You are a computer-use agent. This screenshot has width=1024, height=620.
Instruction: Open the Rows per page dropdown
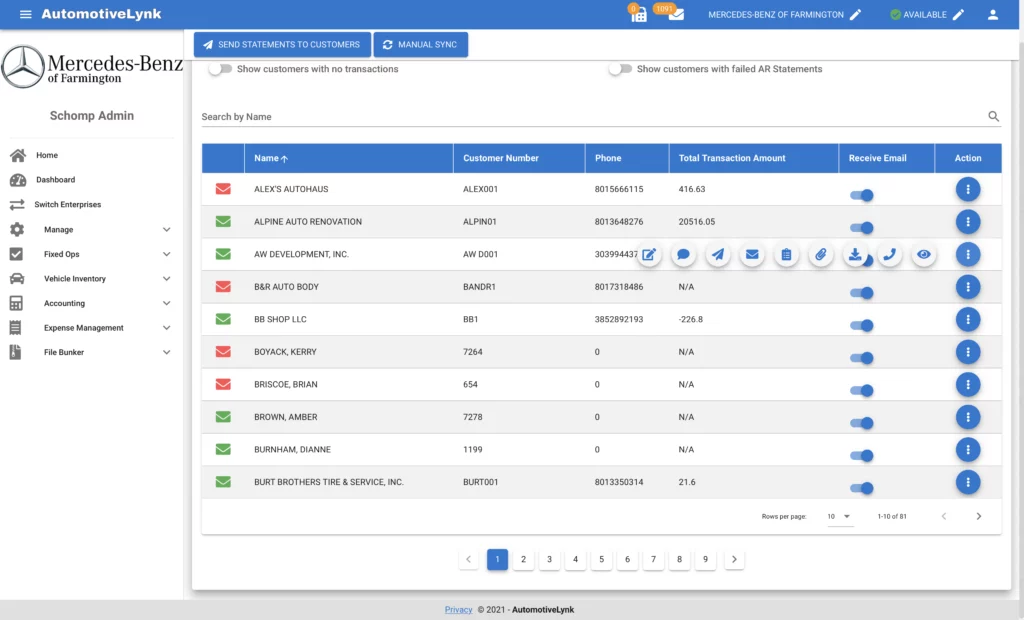click(x=839, y=516)
